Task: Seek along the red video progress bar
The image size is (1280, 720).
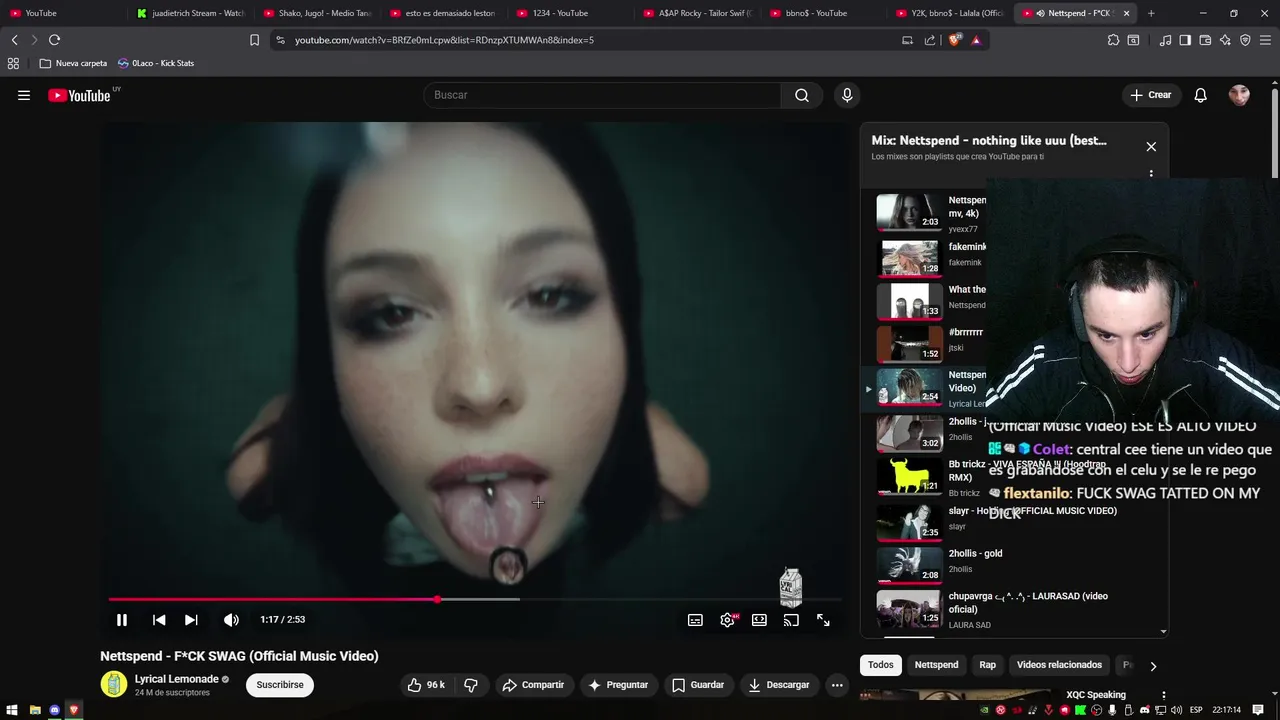Action: pos(474,599)
